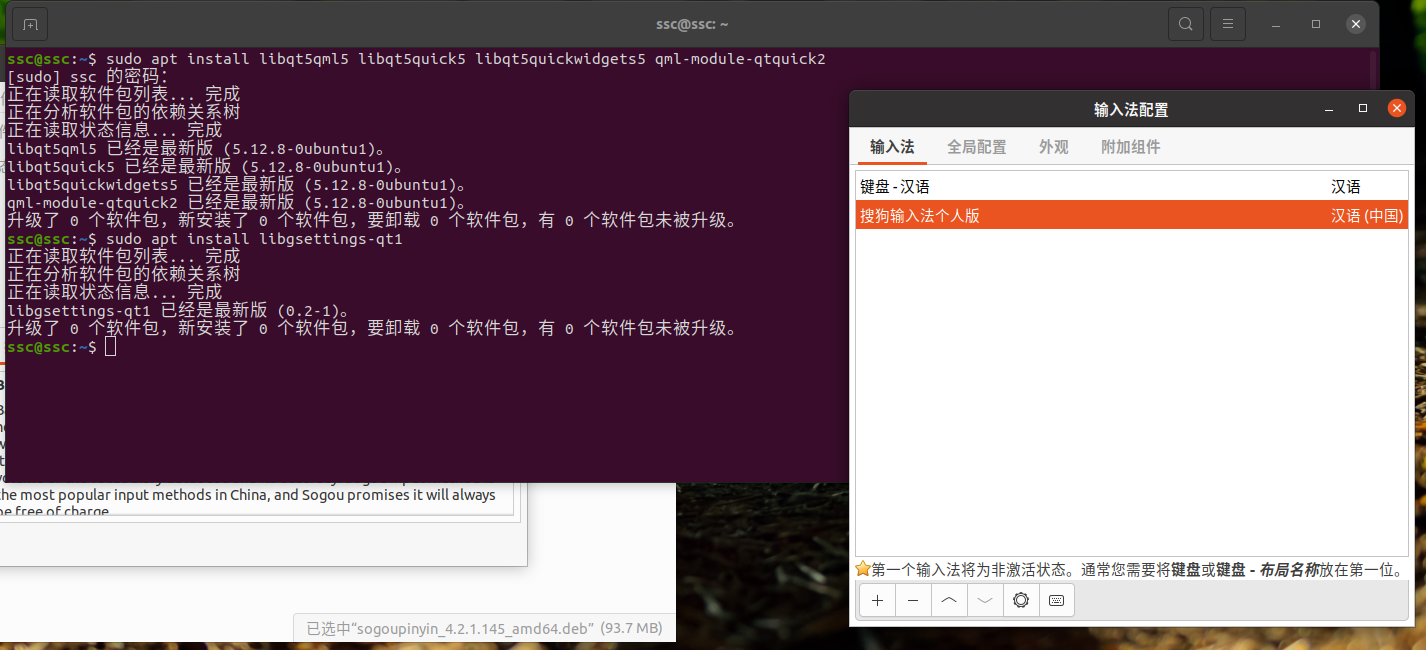Move the selected input method down
The height and width of the screenshot is (650, 1426).
[985, 600]
